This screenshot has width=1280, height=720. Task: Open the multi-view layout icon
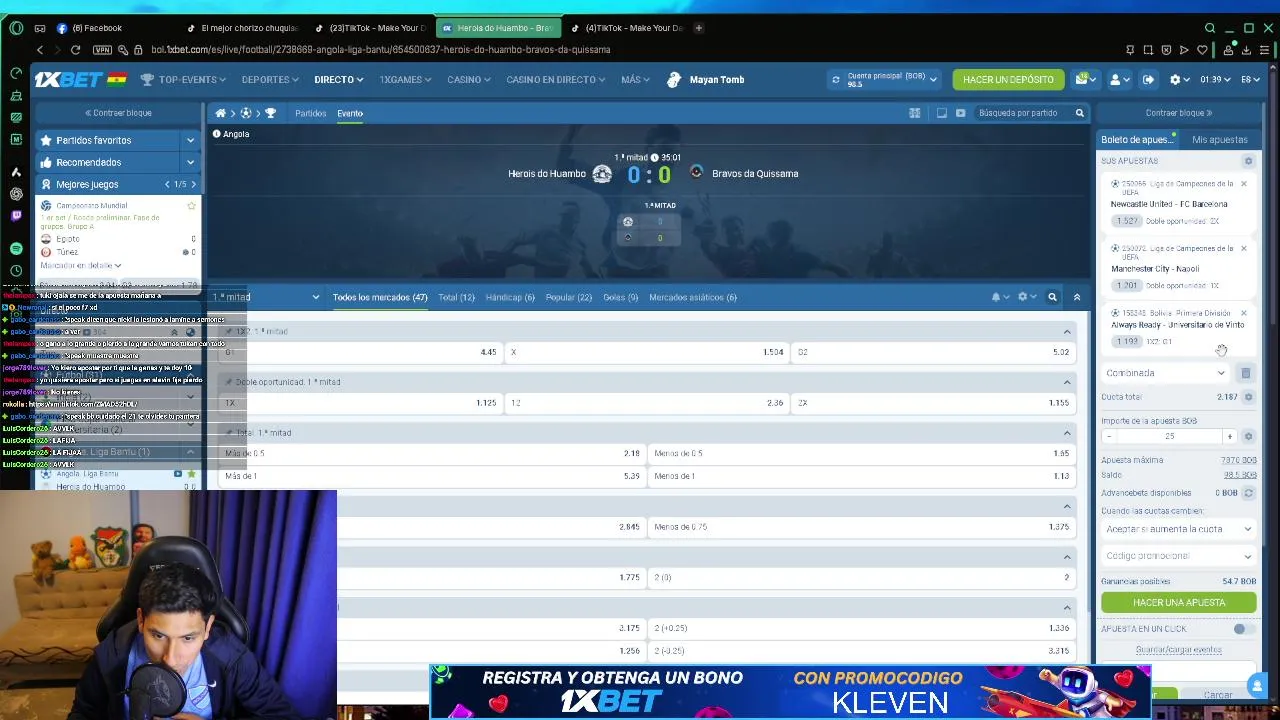(914, 113)
